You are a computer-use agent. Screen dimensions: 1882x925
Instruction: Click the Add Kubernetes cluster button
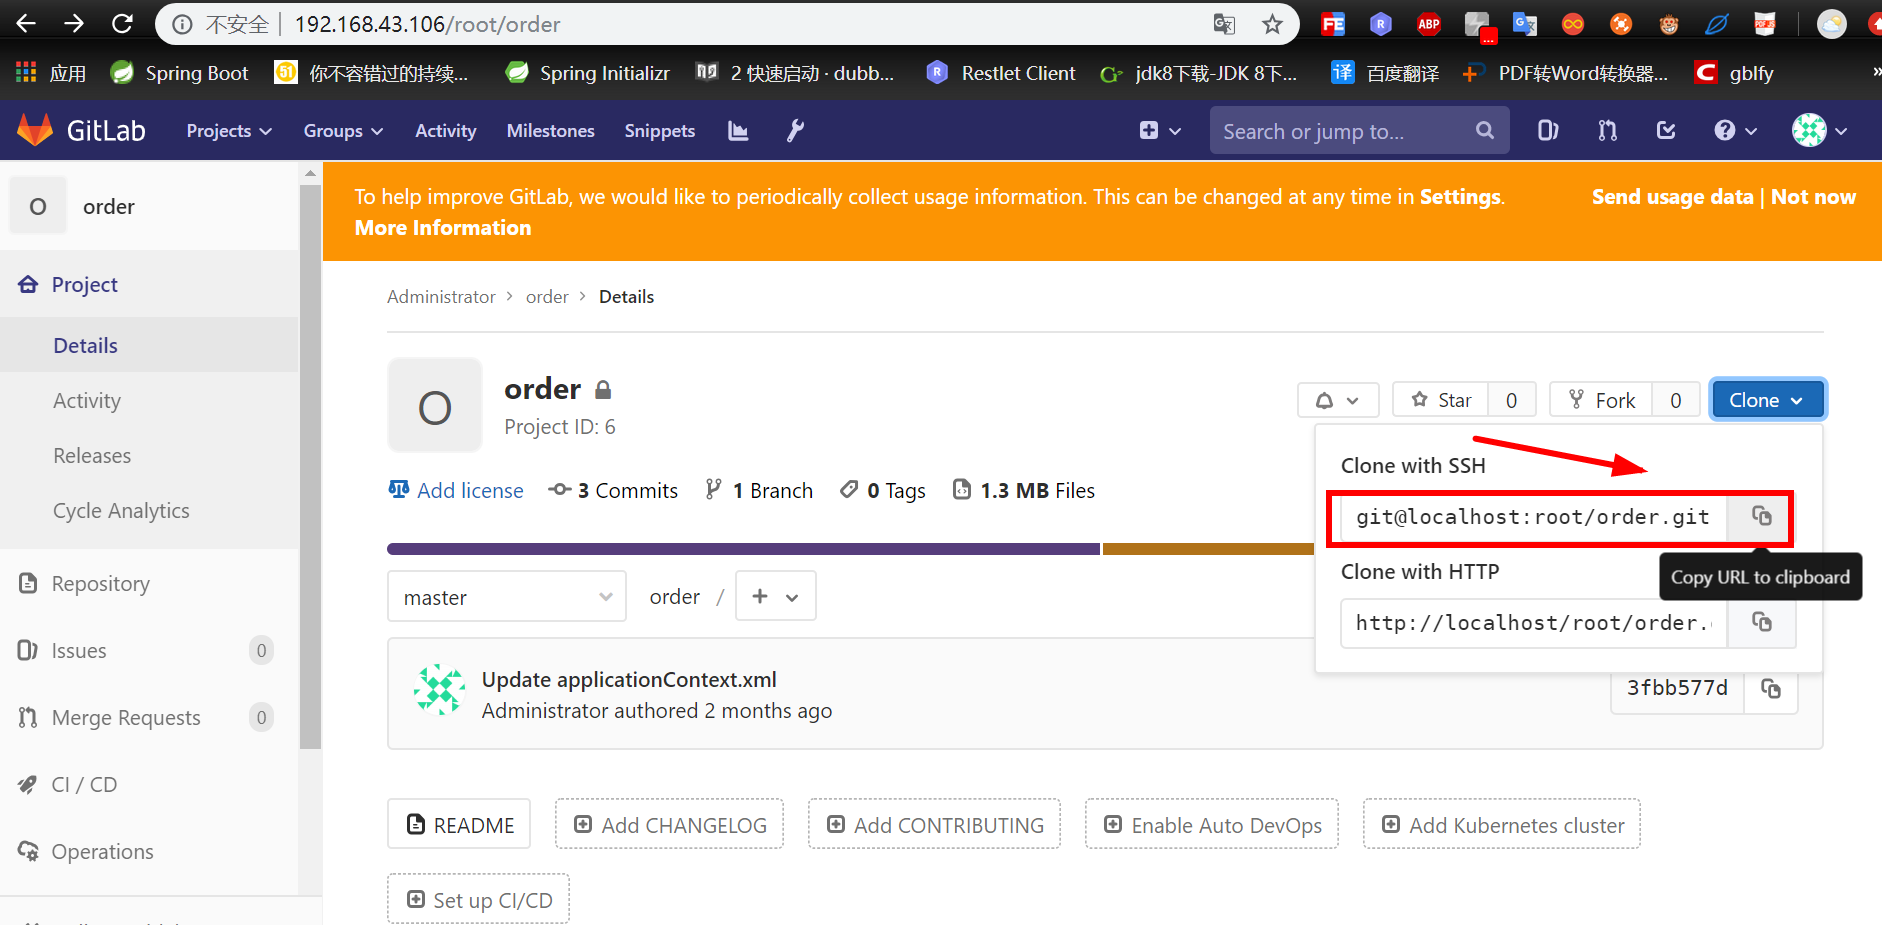1502,825
